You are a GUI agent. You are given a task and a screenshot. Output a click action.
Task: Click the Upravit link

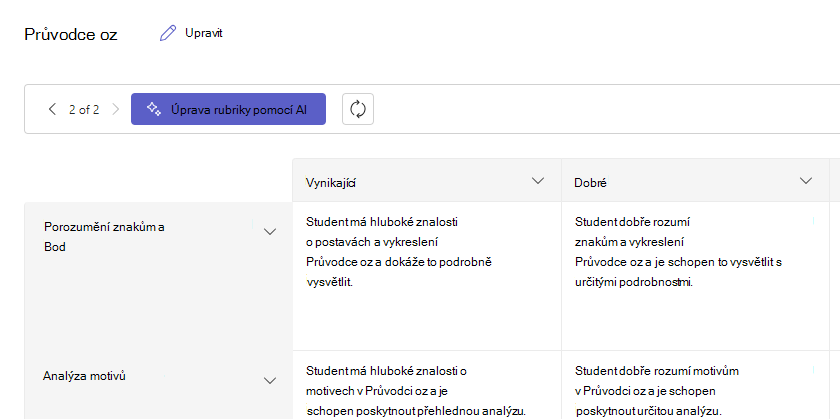204,33
